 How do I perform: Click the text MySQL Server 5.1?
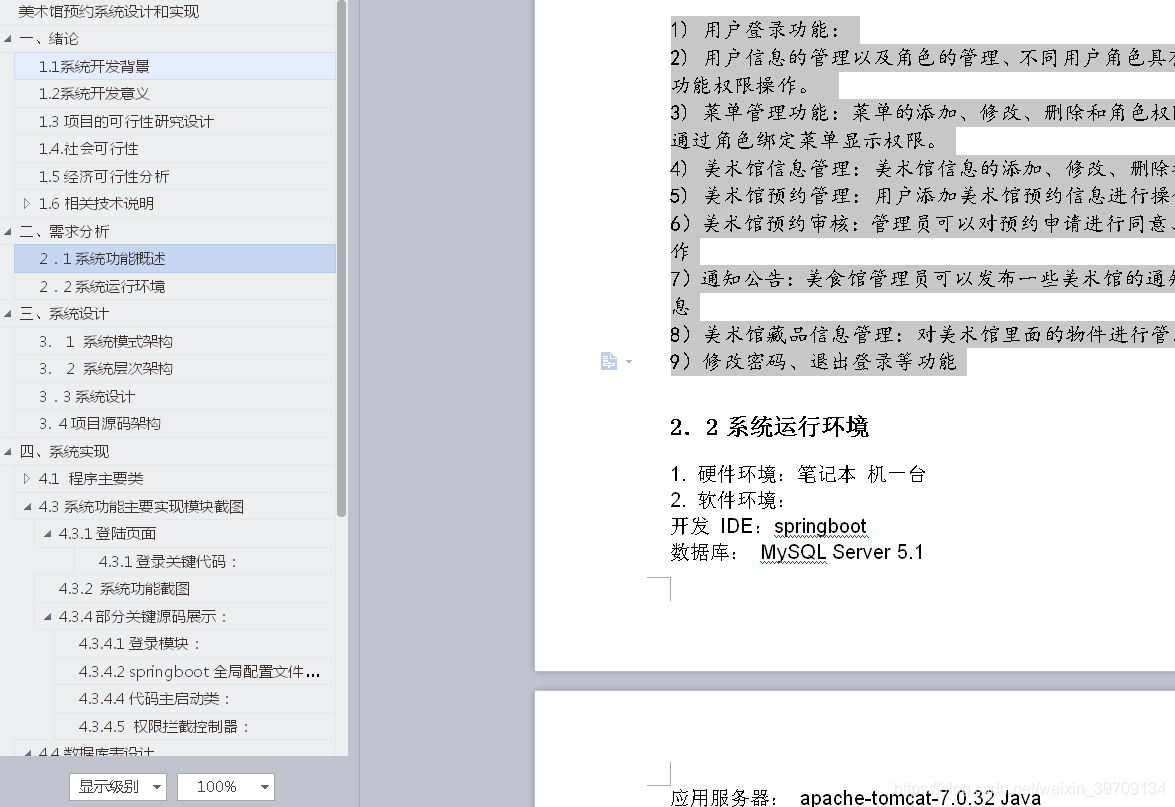coord(842,552)
